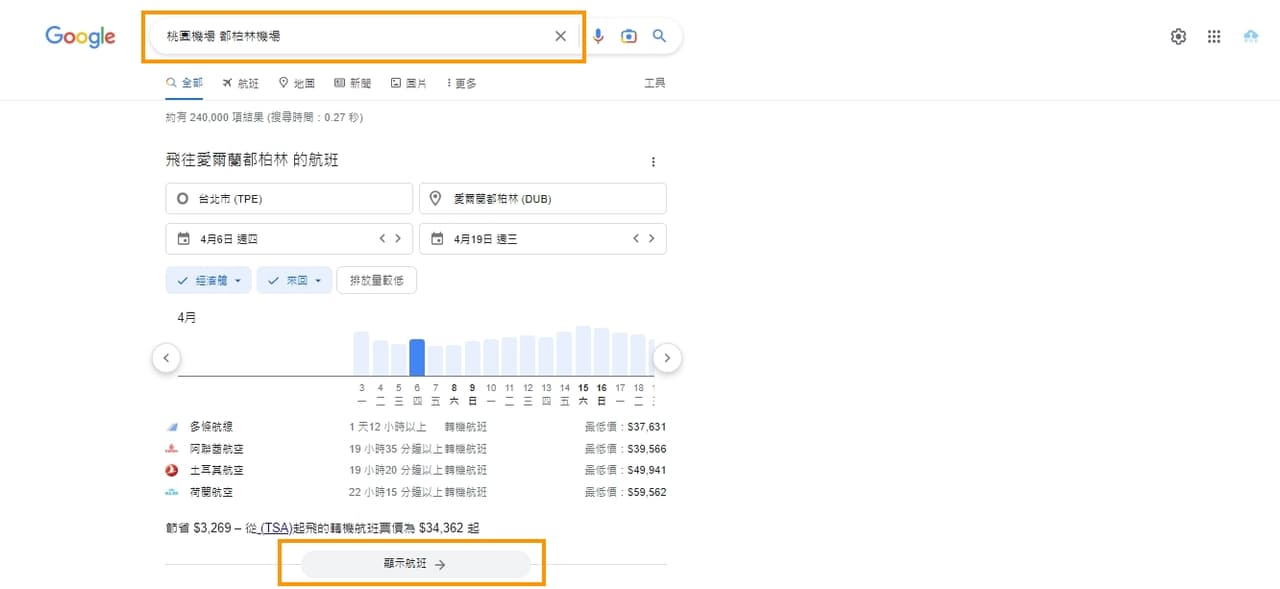The height and width of the screenshot is (589, 1280).
Task: Select the April 8 price bar
Action: (x=454, y=360)
